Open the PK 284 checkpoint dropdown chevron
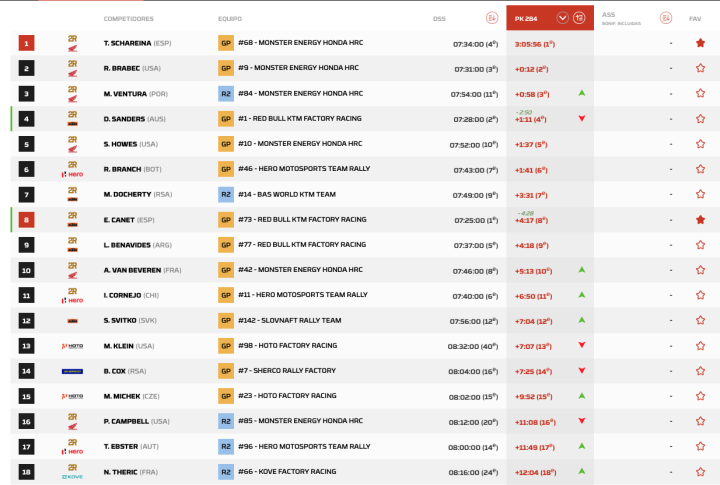The width and height of the screenshot is (720, 485). point(562,18)
